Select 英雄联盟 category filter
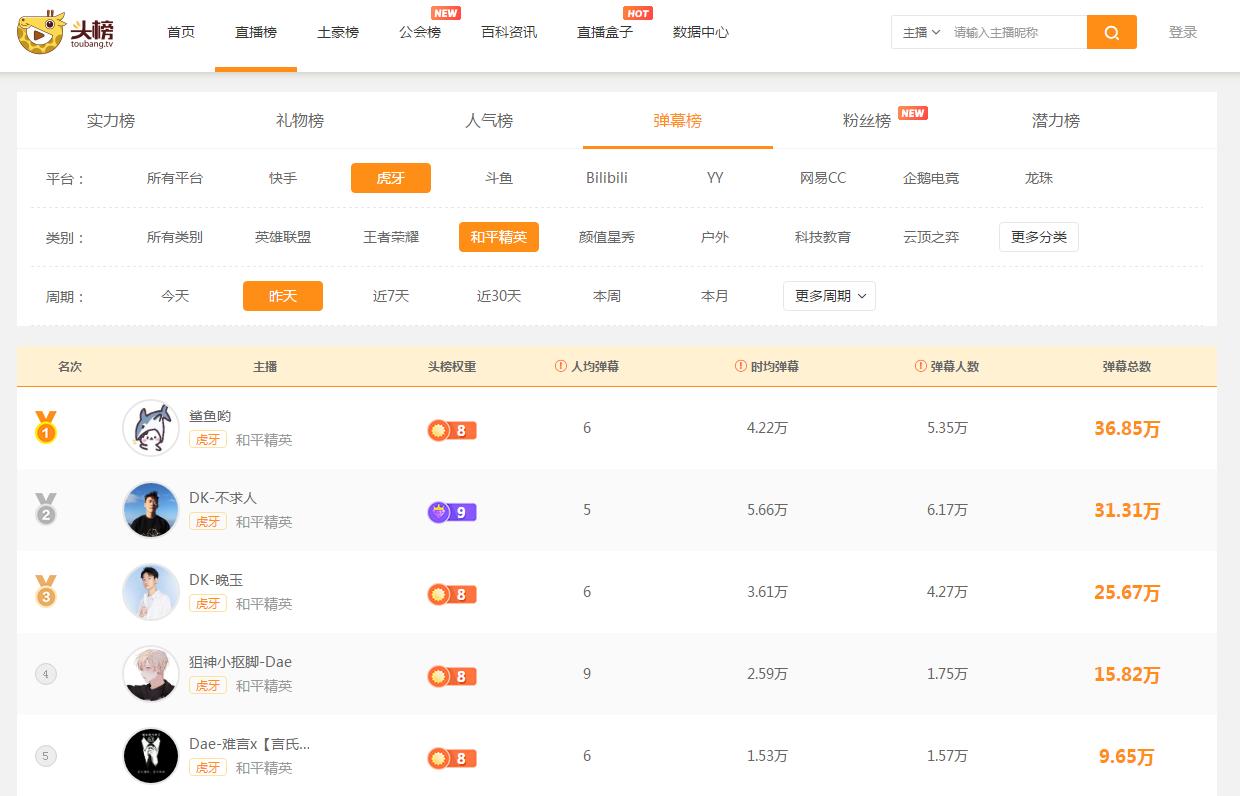Viewport: 1240px width, 796px height. (283, 237)
